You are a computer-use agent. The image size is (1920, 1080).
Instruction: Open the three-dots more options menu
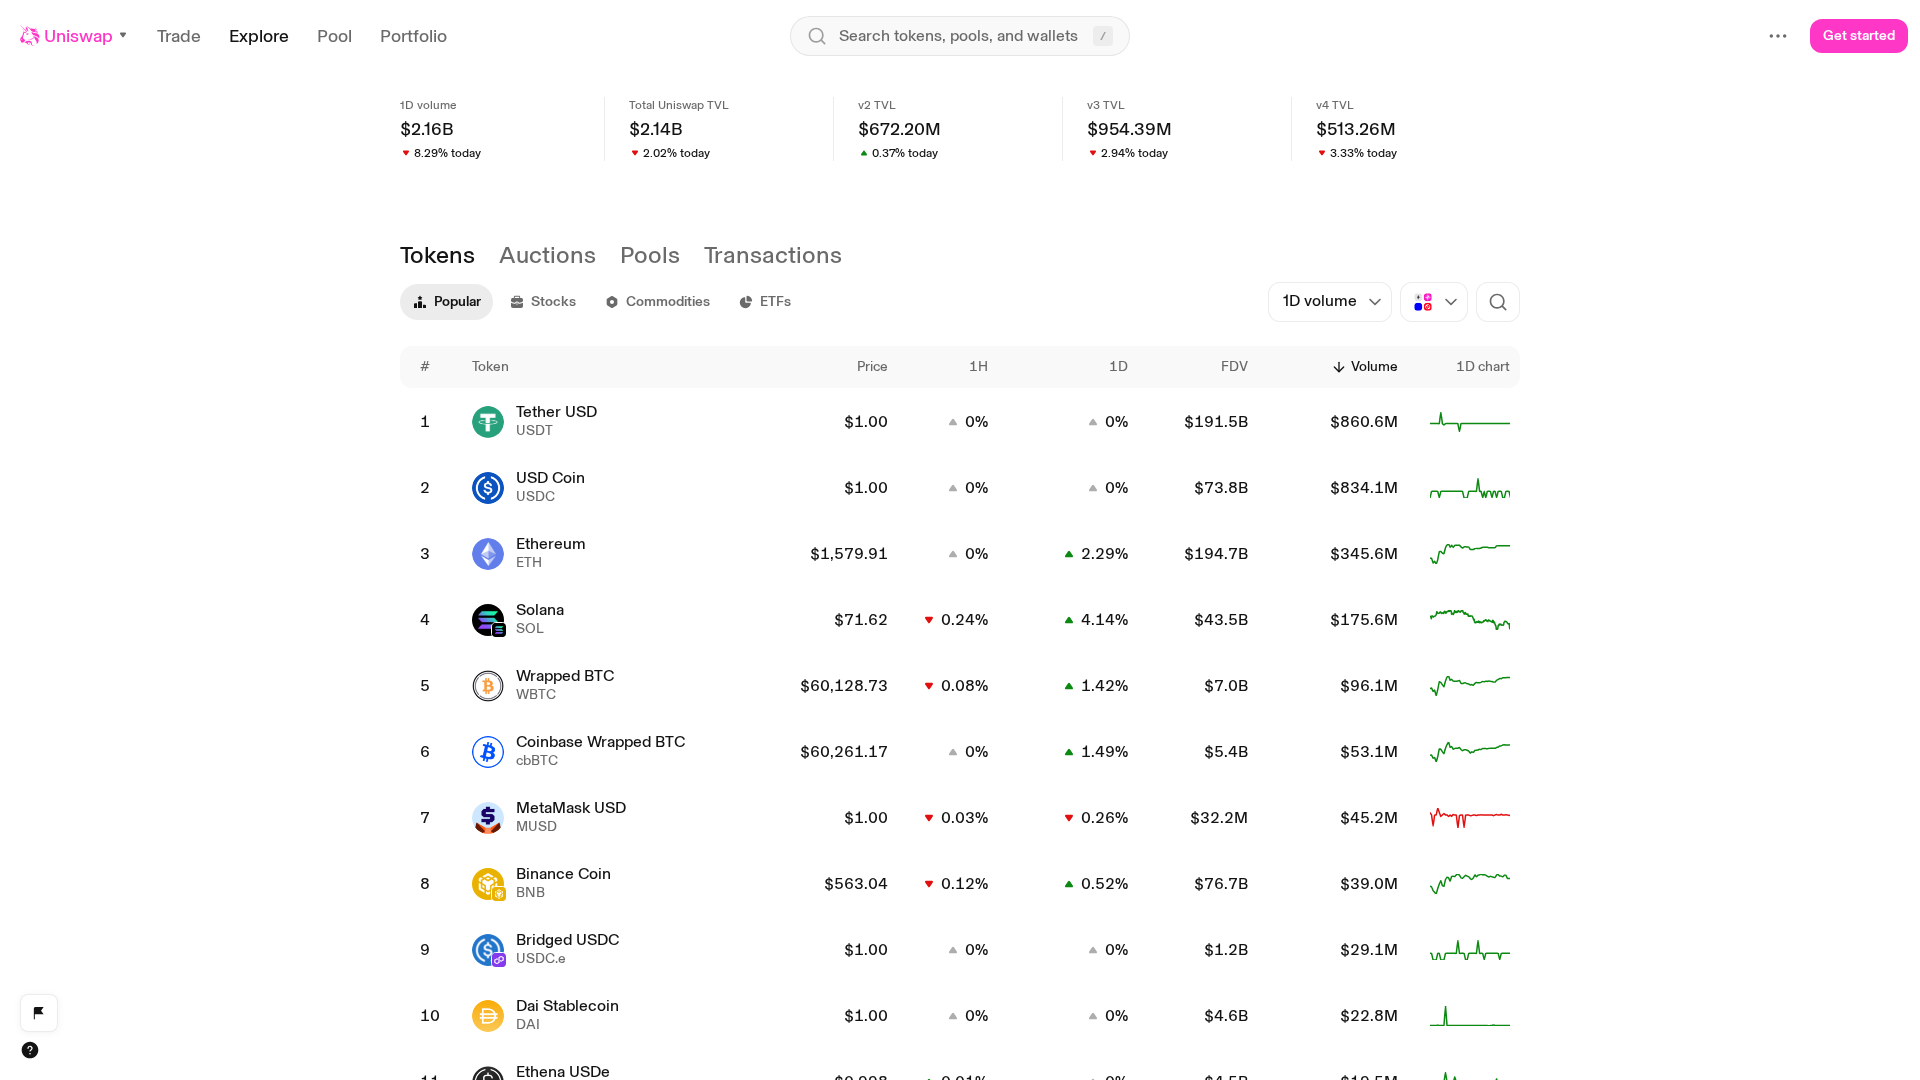(1778, 36)
